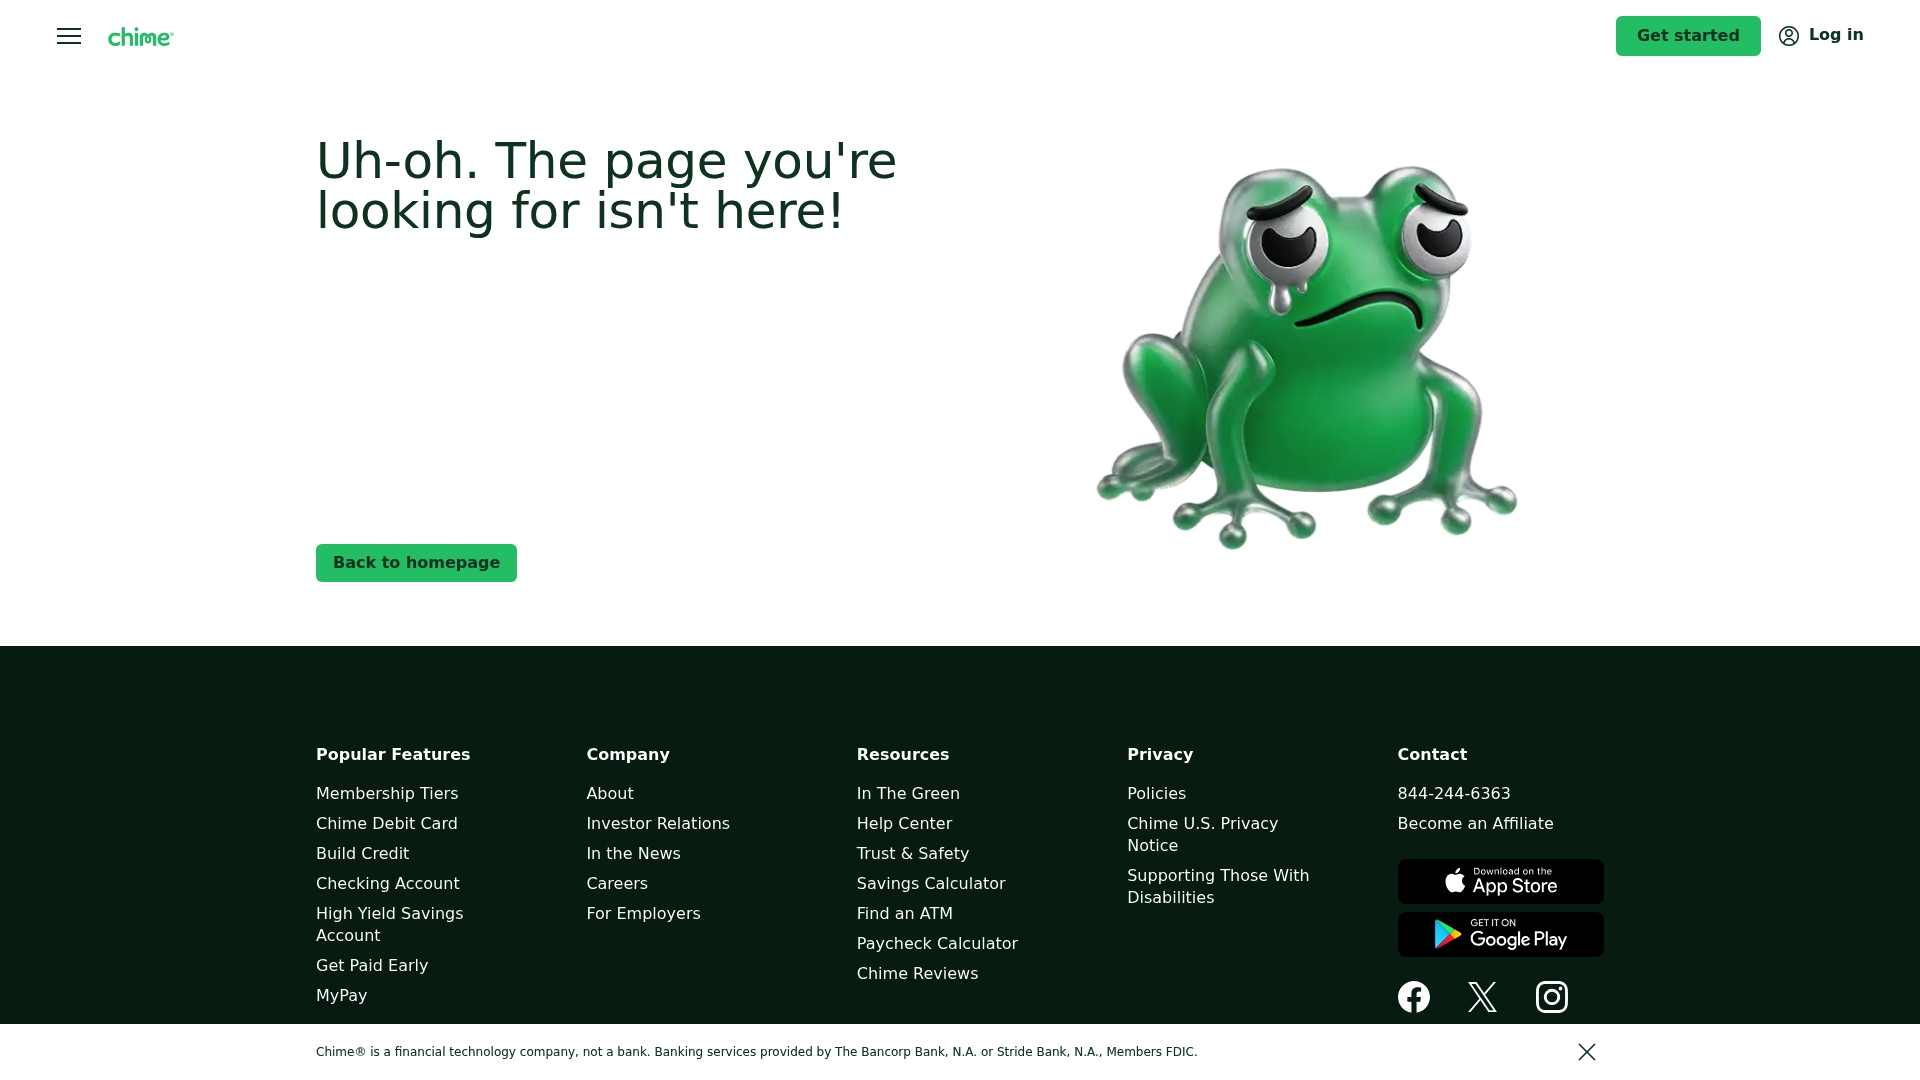This screenshot has width=1920, height=1080.
Task: Select Find an ATM link
Action: point(905,914)
